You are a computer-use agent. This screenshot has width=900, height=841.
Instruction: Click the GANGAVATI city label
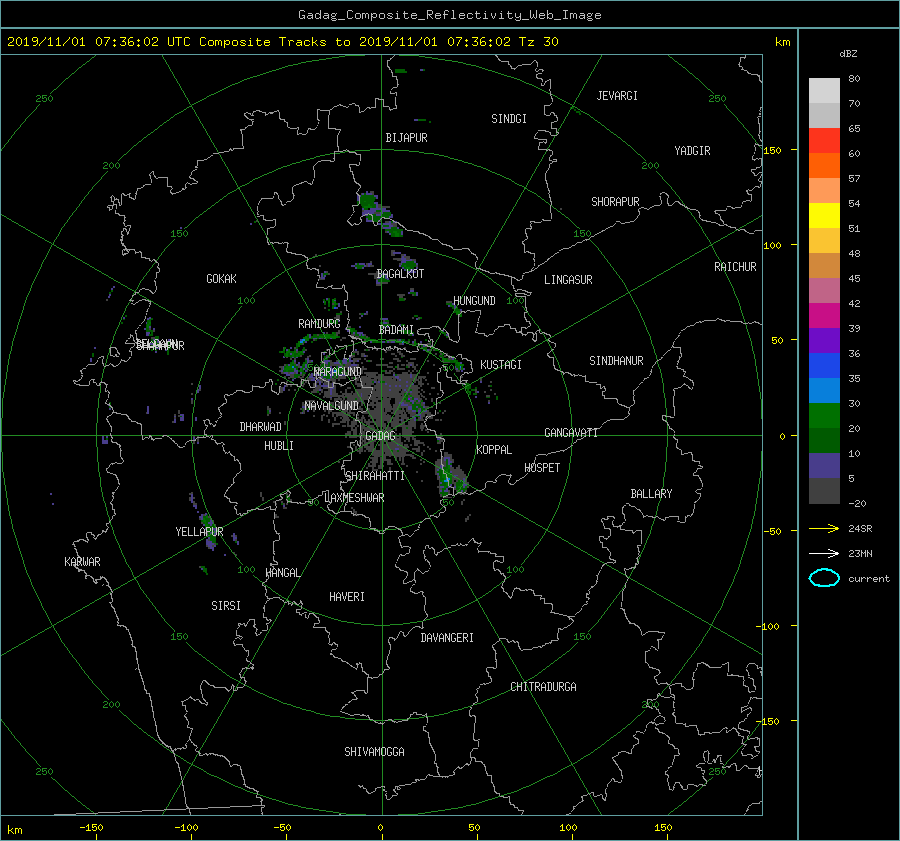571,432
